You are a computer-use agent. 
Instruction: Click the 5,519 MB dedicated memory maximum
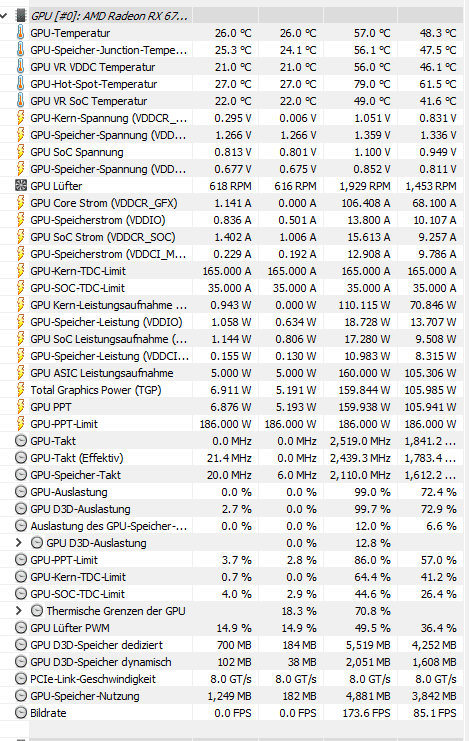tap(368, 646)
